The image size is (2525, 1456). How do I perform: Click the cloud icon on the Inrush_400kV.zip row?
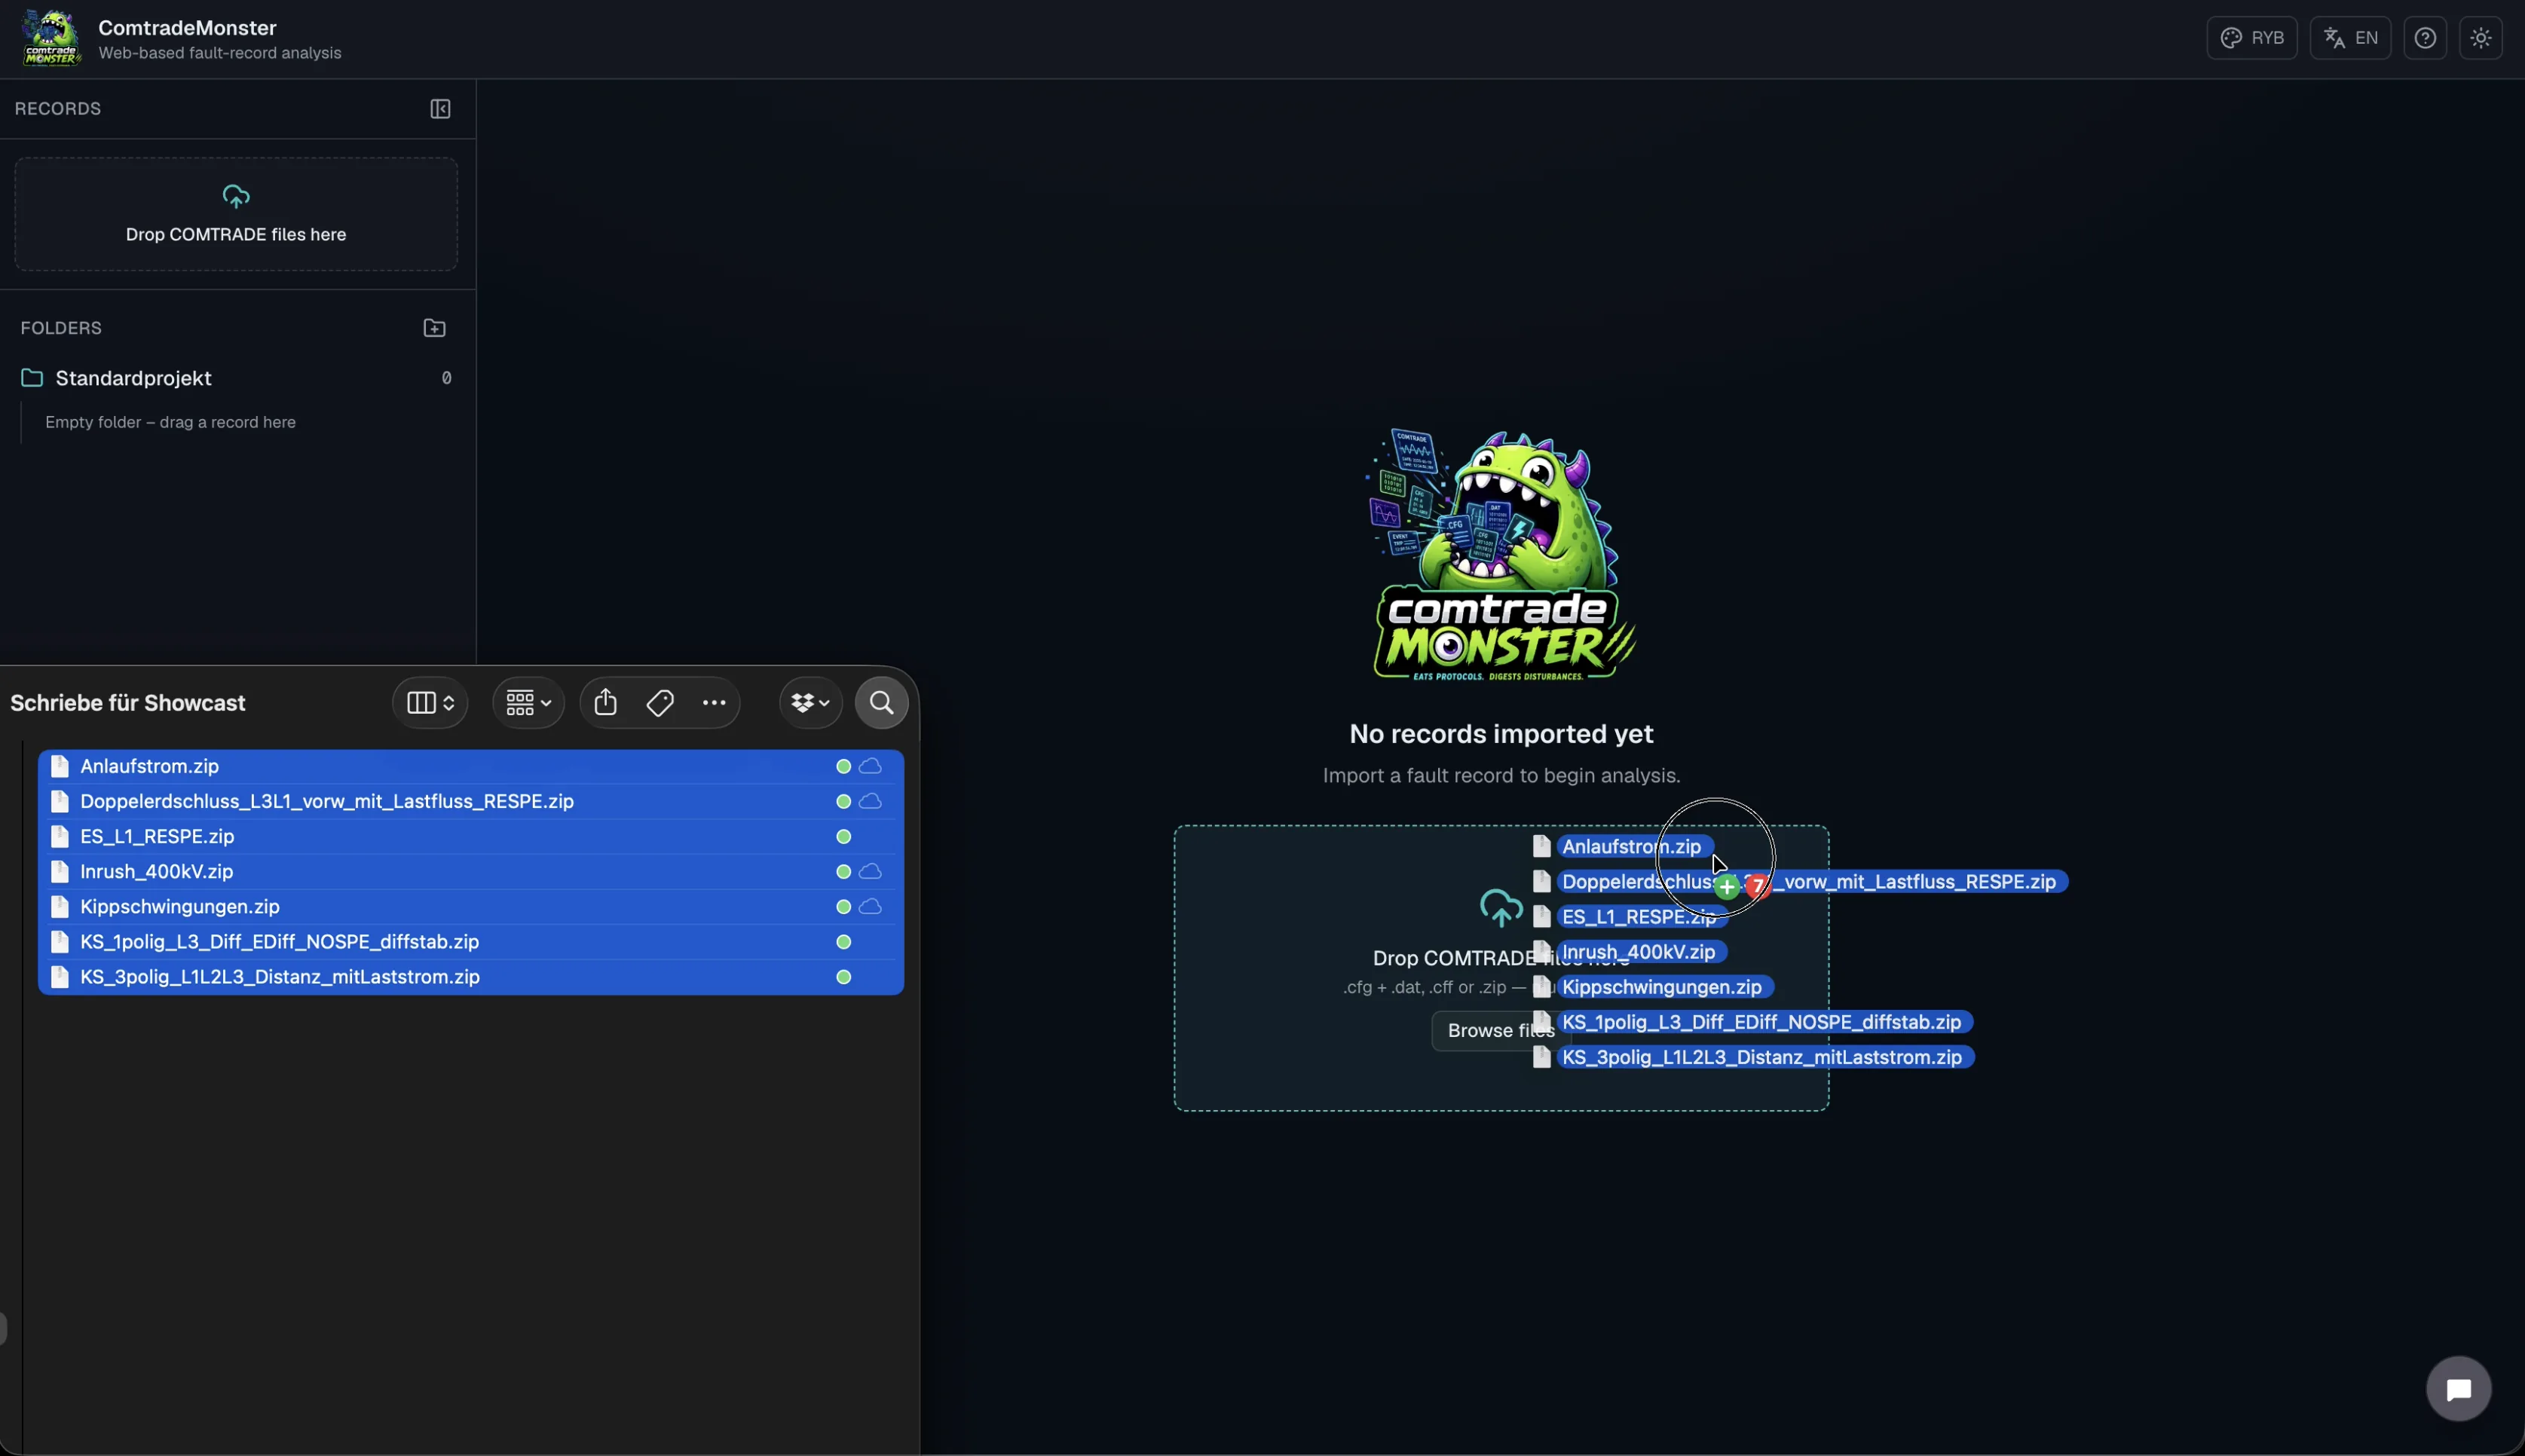pyautogui.click(x=870, y=871)
